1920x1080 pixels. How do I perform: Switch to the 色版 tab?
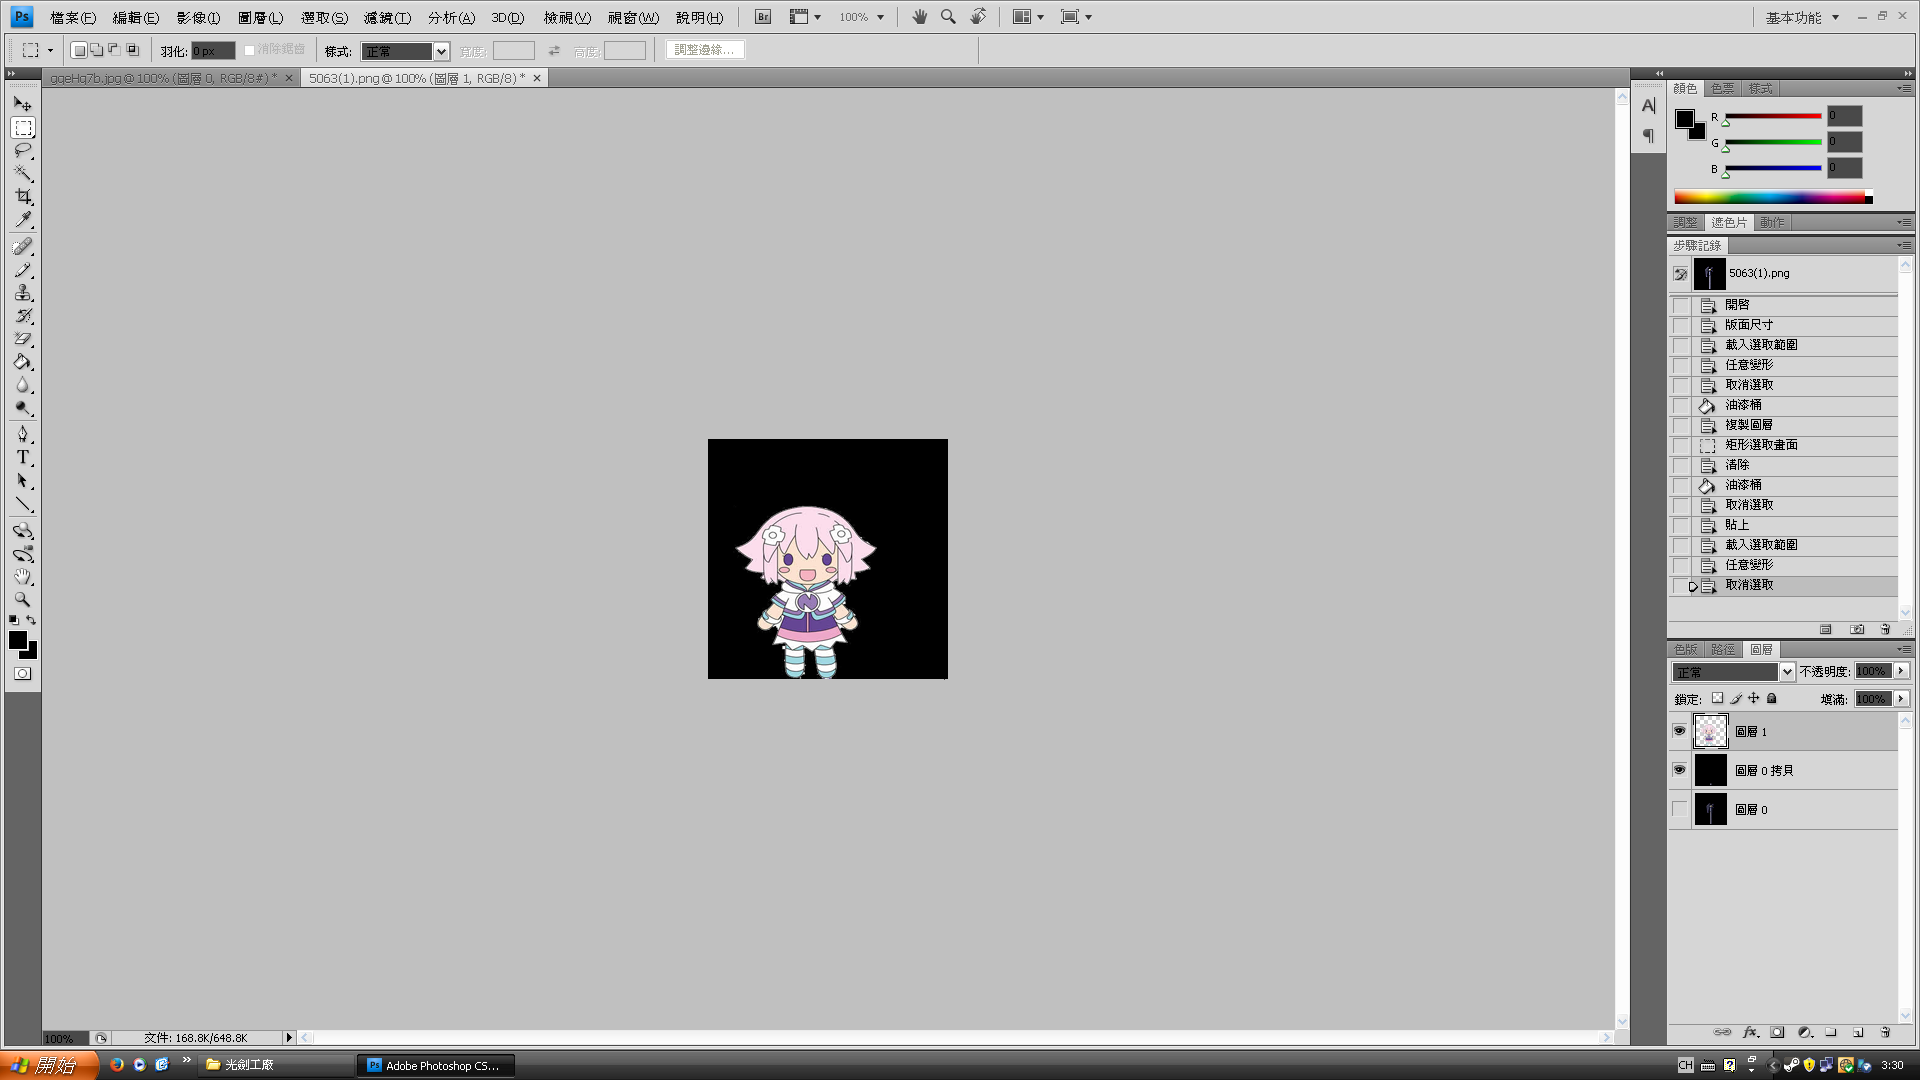(1685, 649)
